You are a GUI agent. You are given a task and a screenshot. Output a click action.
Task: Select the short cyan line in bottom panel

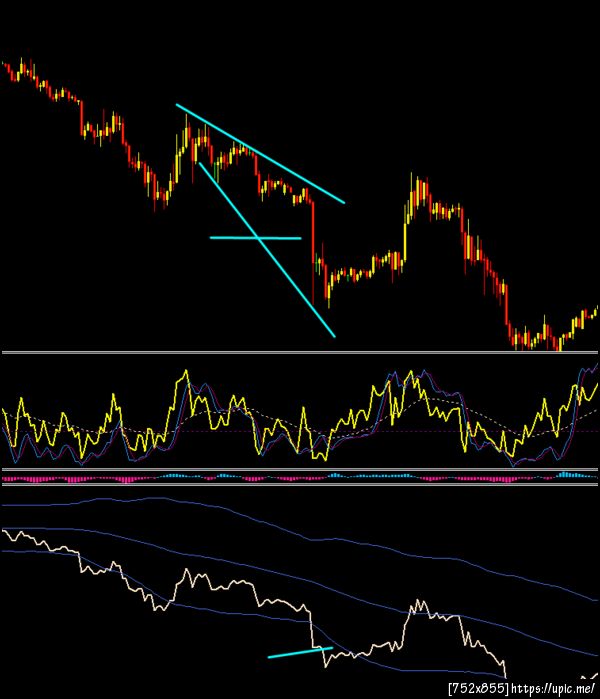click(x=300, y=652)
